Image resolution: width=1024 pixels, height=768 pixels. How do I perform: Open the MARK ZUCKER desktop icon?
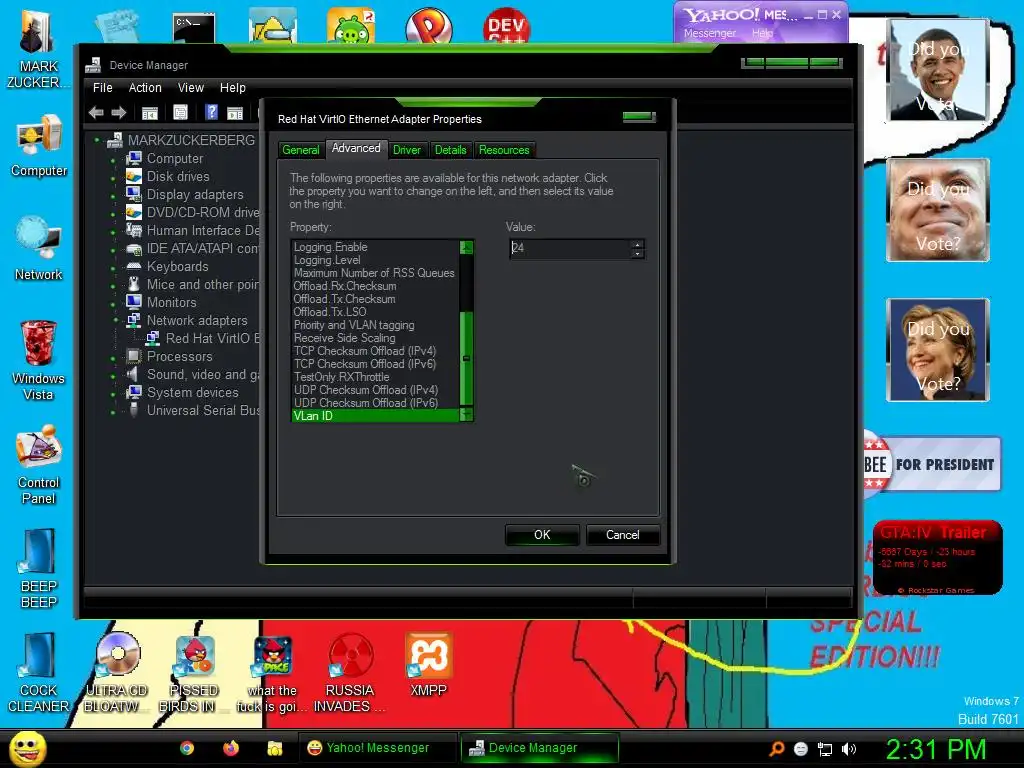point(37,49)
